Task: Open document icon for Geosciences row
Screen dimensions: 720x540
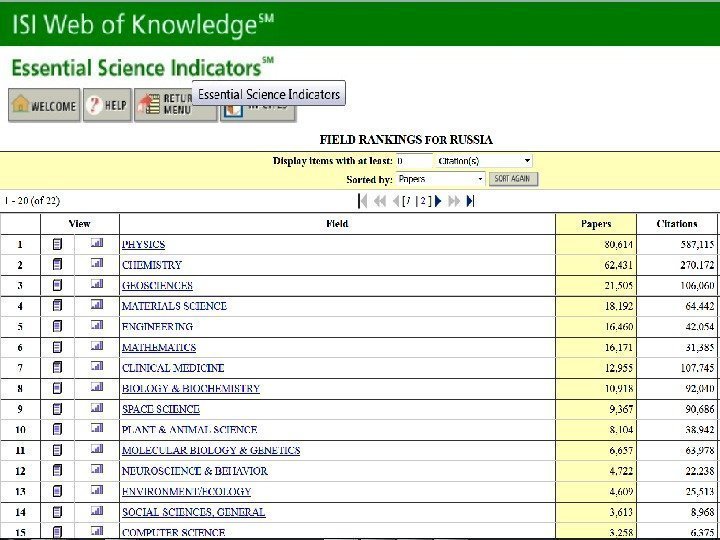Action: coord(57,285)
